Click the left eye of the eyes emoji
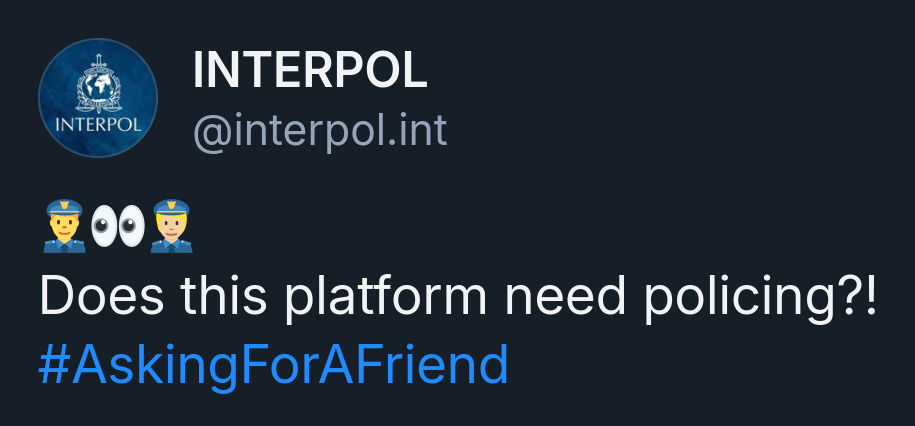Viewport: 915px width, 426px height. 105,227
